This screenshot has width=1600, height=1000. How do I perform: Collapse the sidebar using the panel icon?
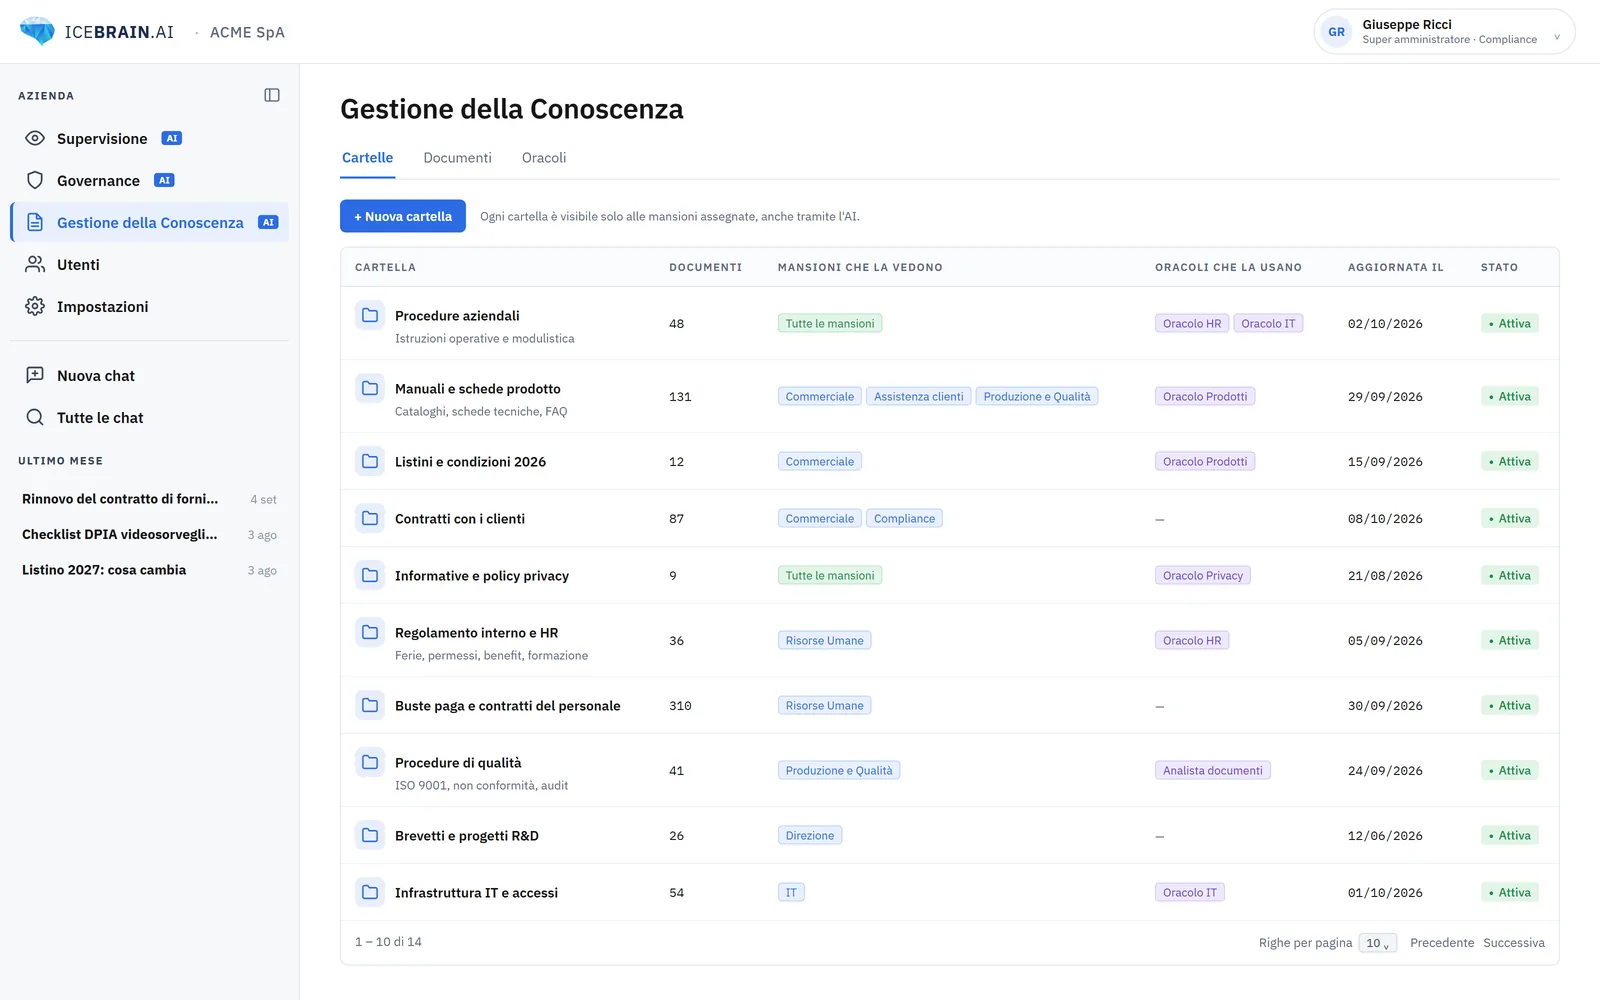point(272,95)
